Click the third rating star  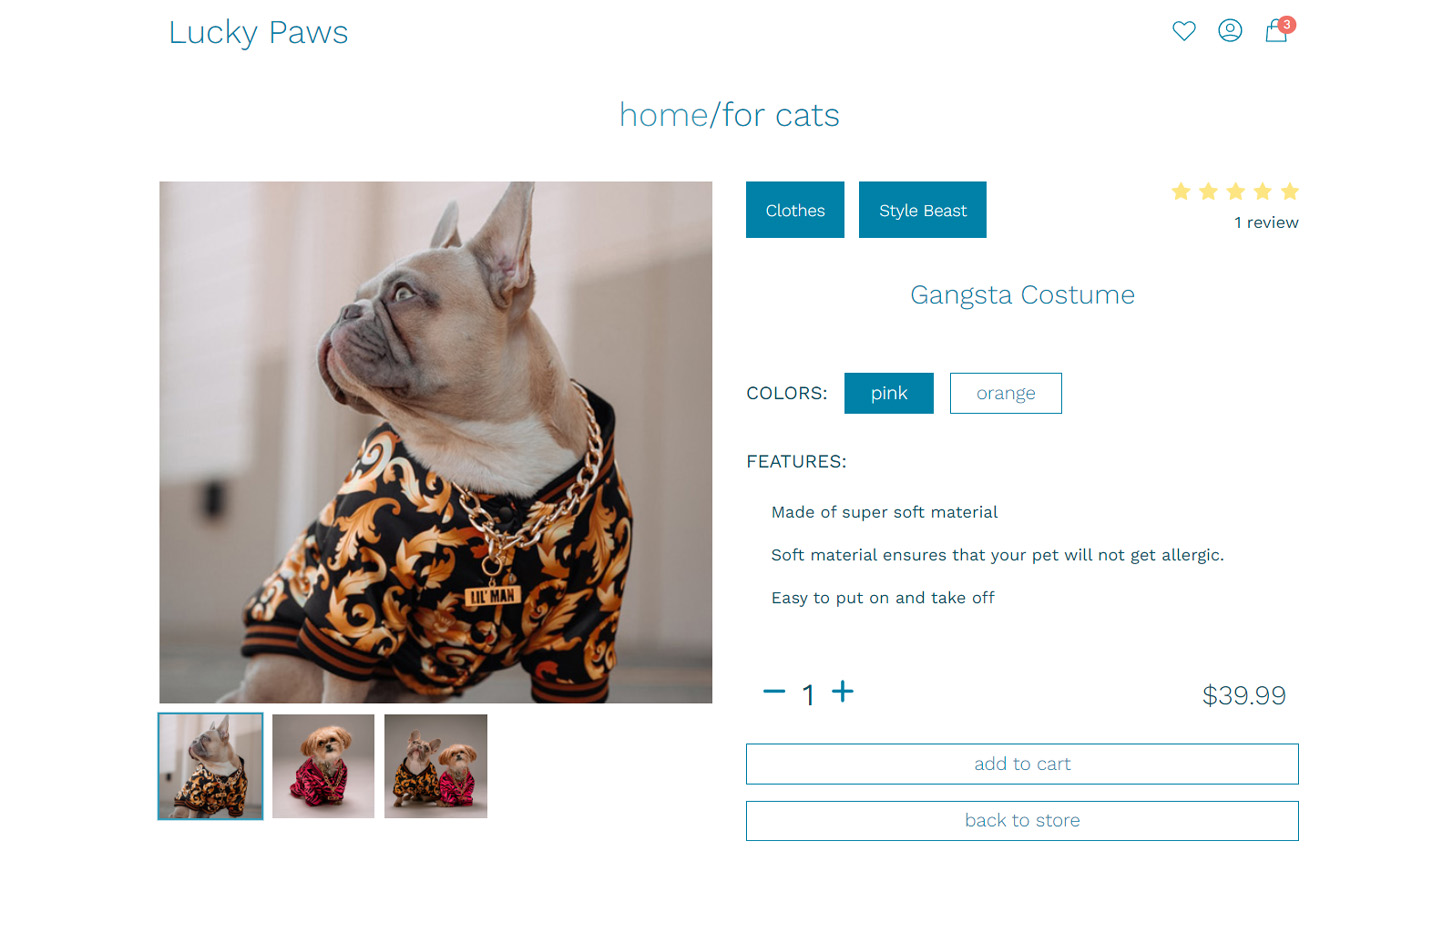coord(1236,191)
